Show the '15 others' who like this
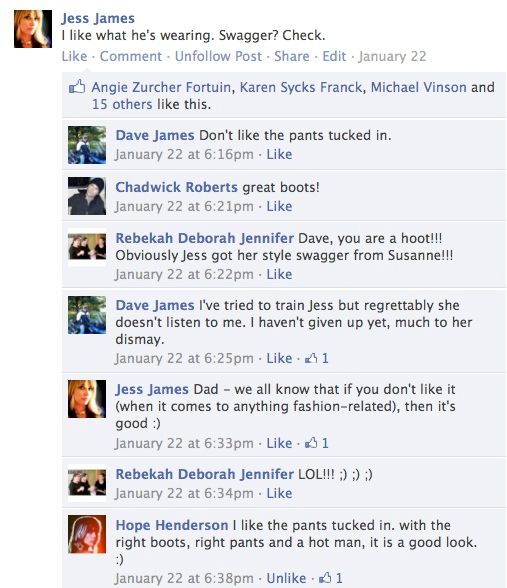This screenshot has height=588, width=507. point(122,104)
